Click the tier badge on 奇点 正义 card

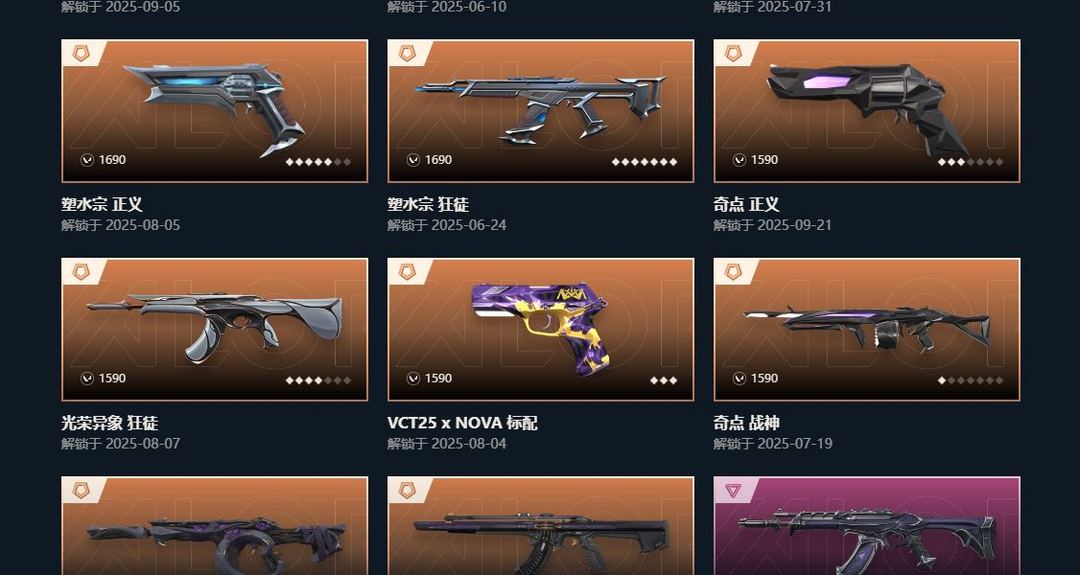733,53
